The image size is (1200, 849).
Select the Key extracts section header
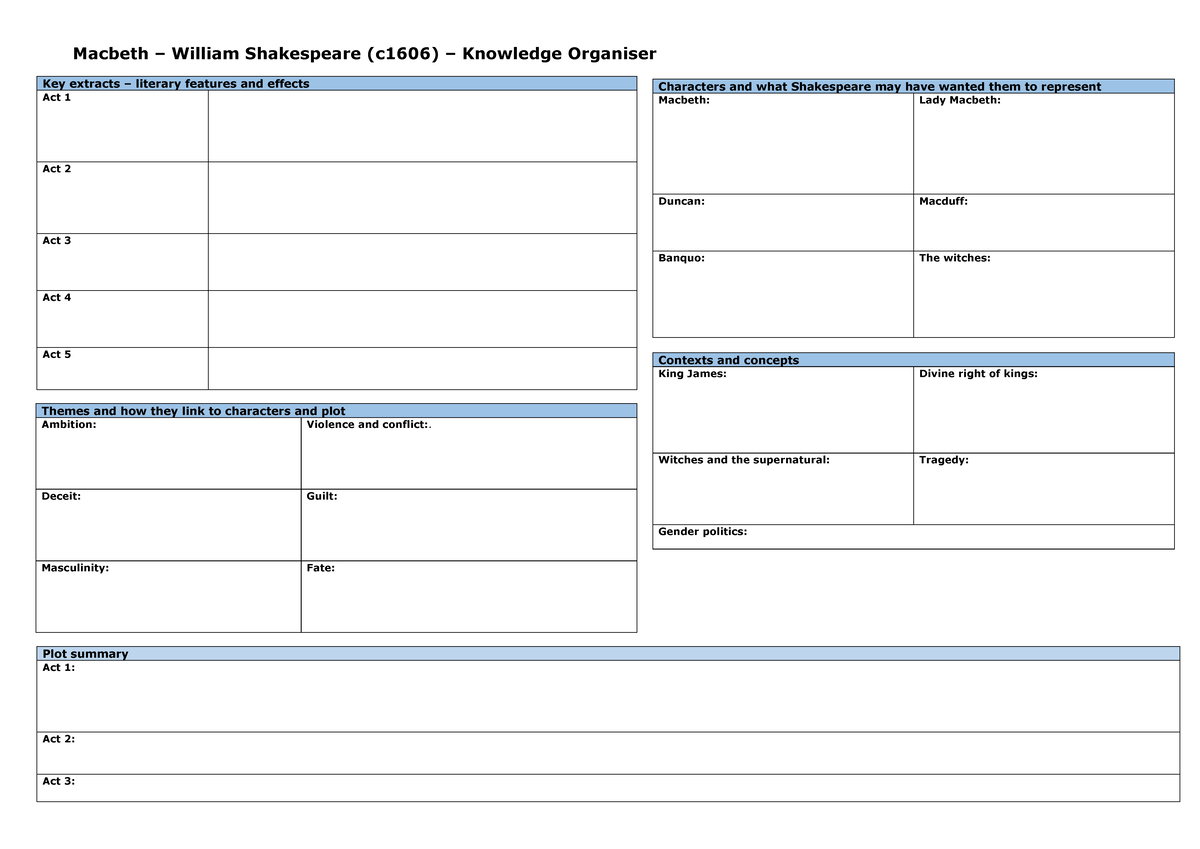[x=336, y=84]
